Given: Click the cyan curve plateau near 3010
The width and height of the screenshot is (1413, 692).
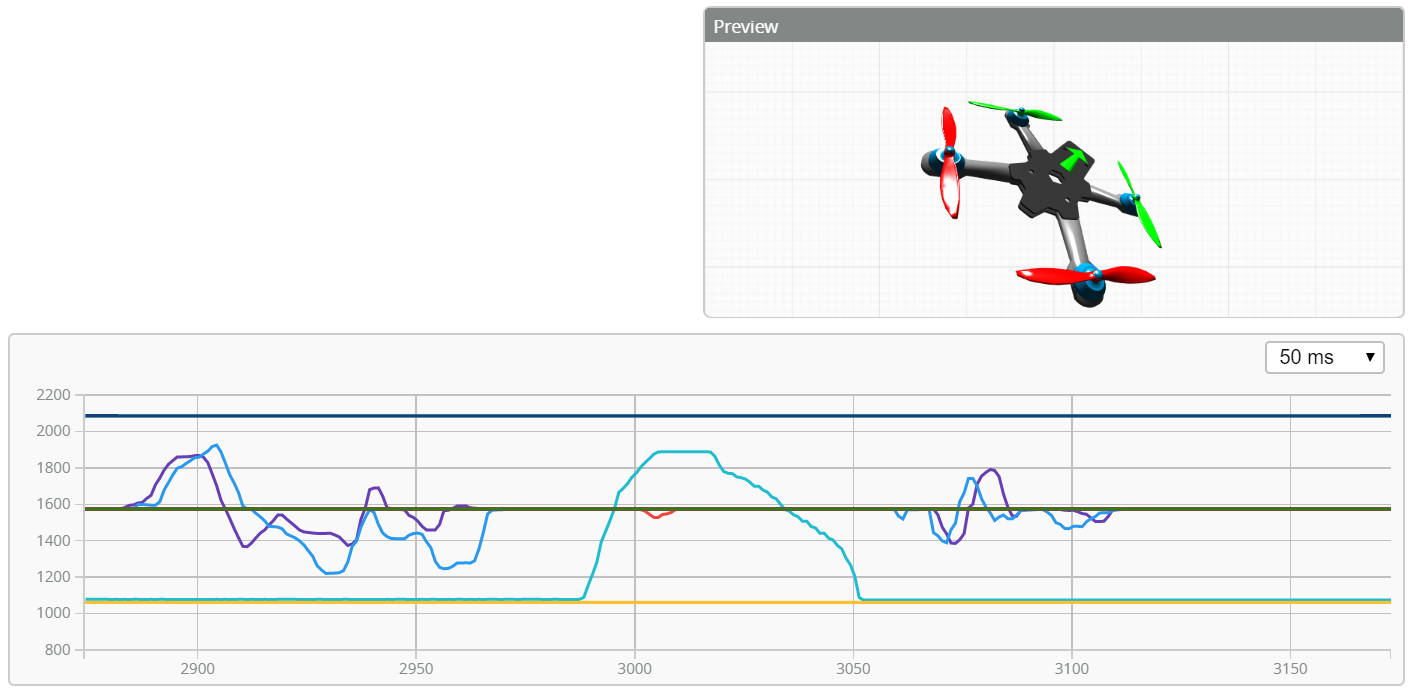Looking at the screenshot, I should [683, 452].
